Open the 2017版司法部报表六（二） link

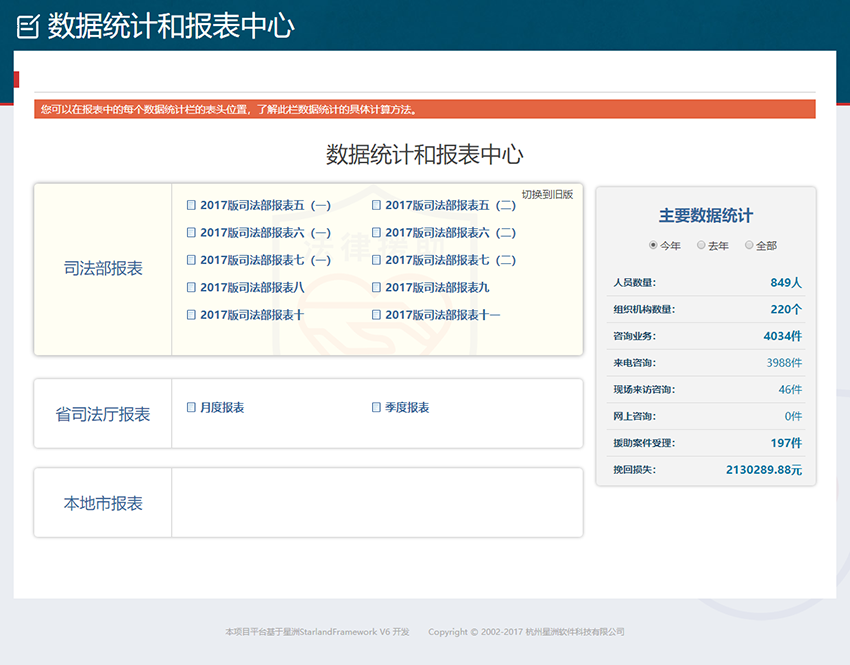click(450, 233)
